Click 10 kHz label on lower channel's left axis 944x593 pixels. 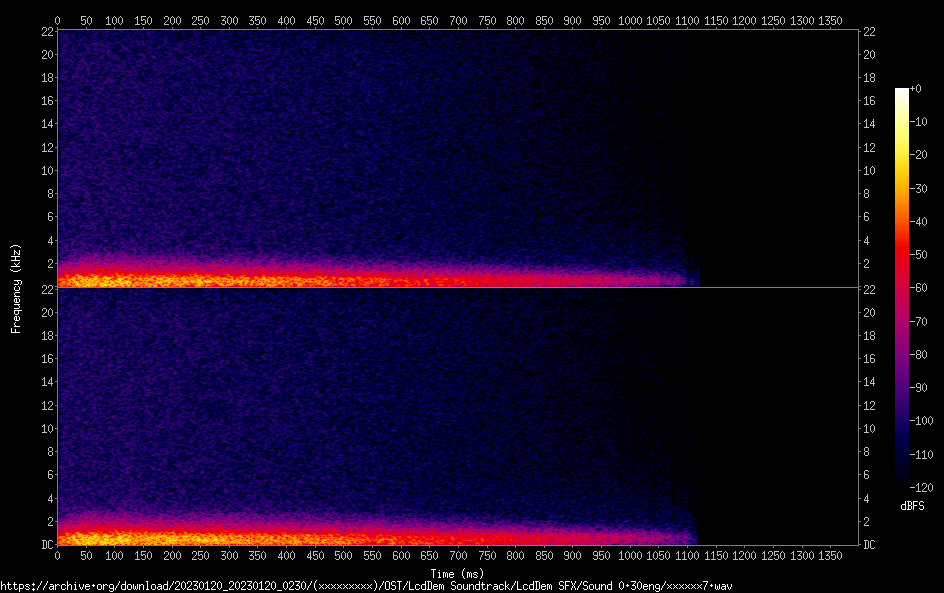(x=46, y=428)
